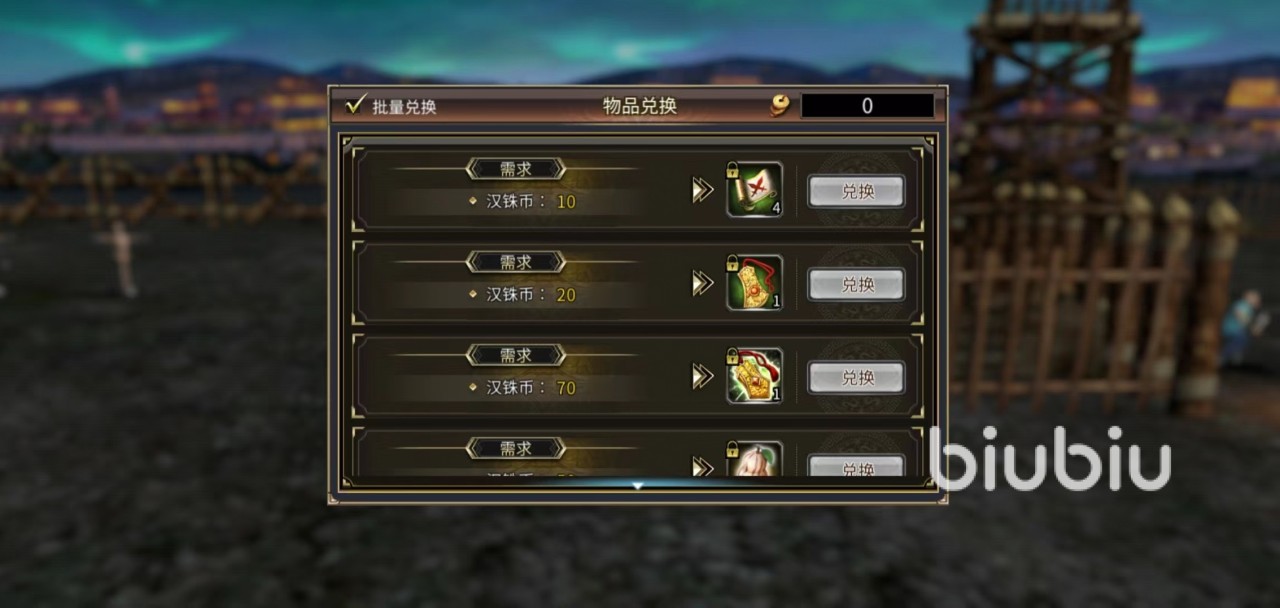1280x608 pixels.
Task: Click the currency balance field showing 0
Action: [x=867, y=106]
